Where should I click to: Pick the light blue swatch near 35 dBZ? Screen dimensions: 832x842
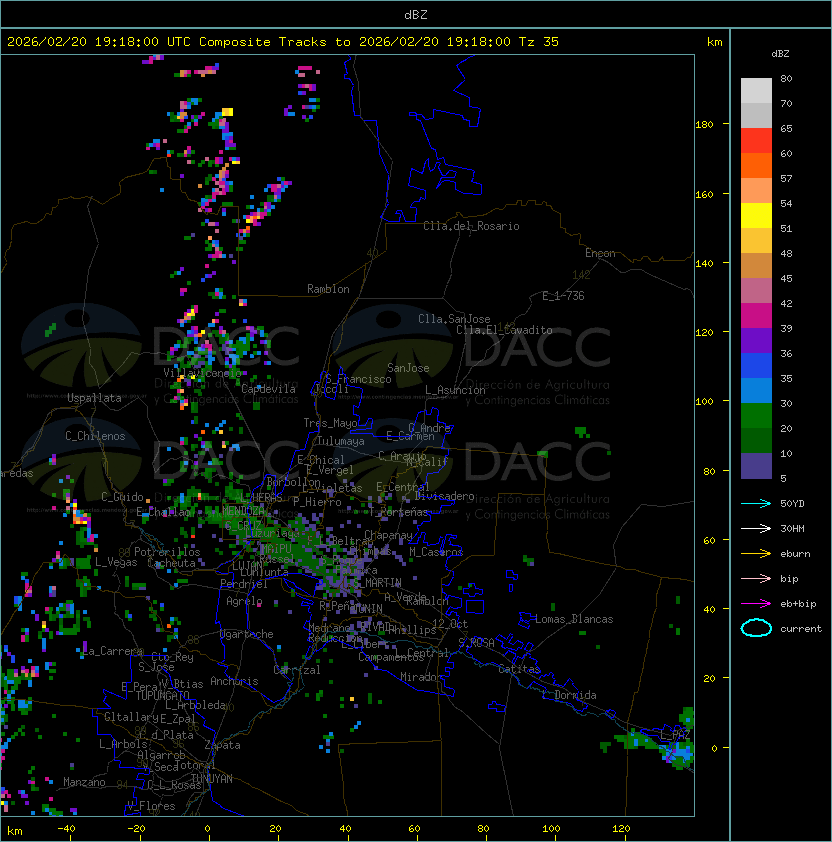(756, 390)
